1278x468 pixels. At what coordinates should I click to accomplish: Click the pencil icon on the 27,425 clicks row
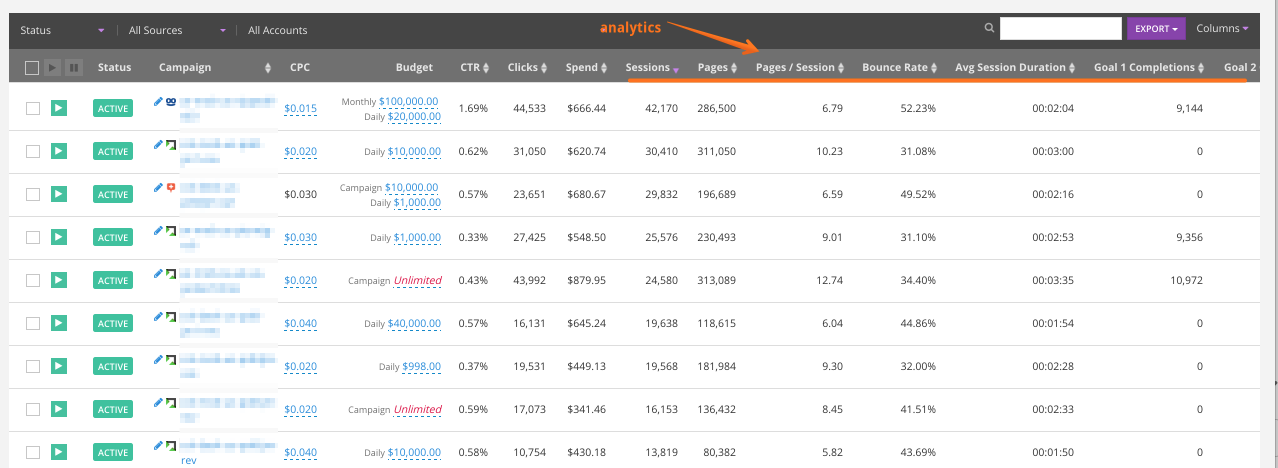[x=158, y=230]
